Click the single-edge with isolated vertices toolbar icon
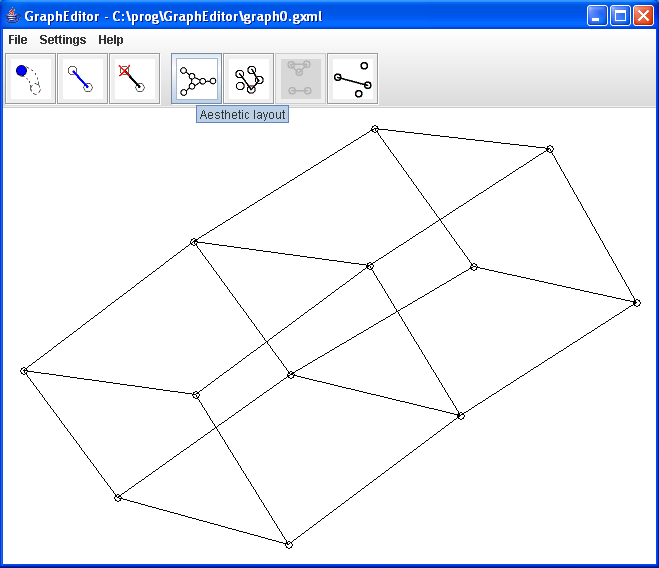 [353, 79]
